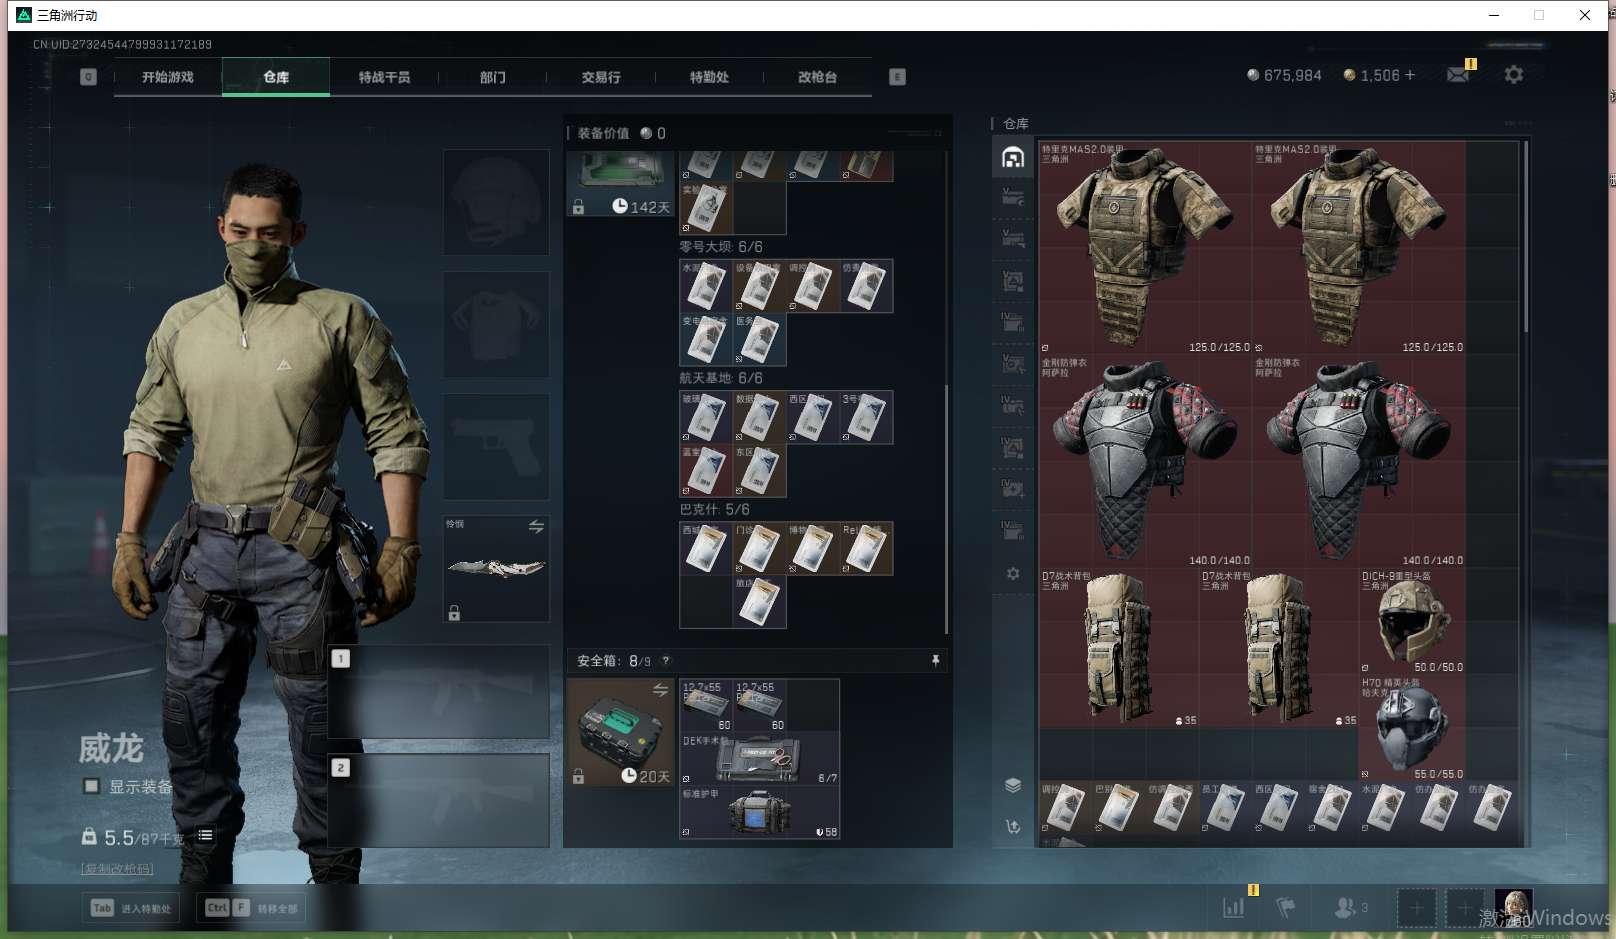Click the first plus teammate slot
This screenshot has height=939, width=1616.
(1416, 908)
